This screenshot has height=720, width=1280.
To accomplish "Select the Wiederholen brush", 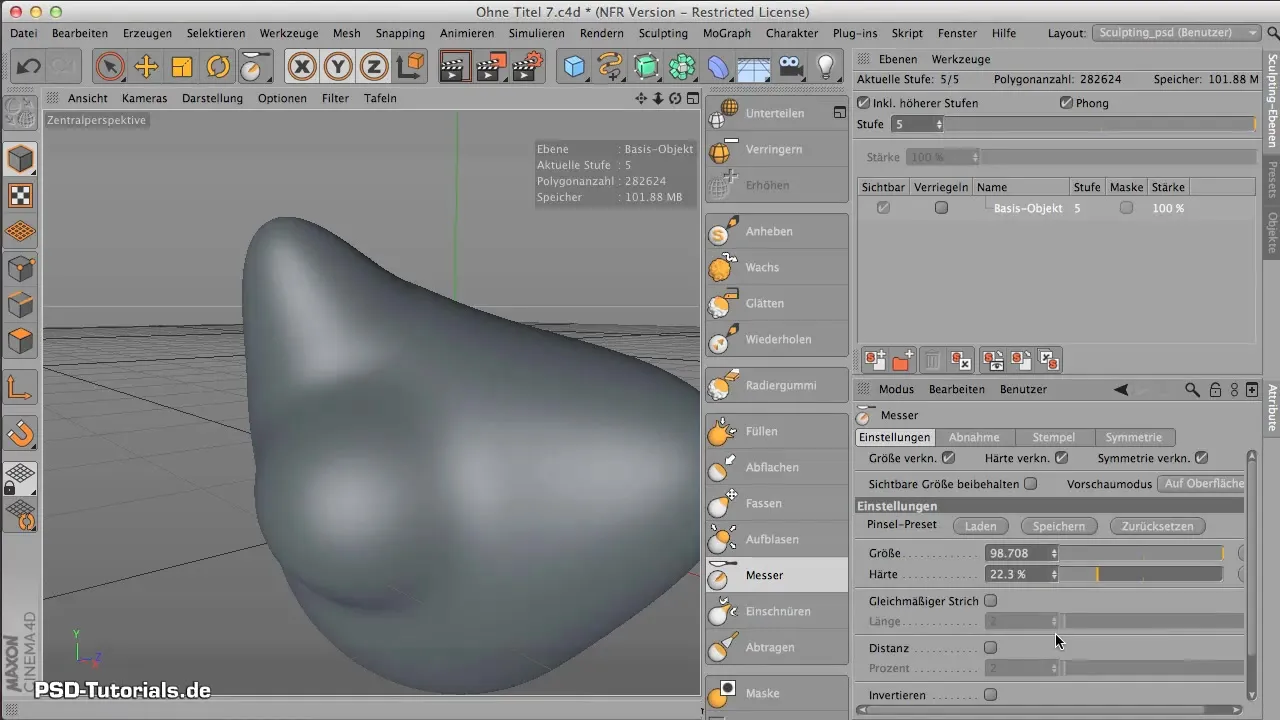I will click(x=776, y=339).
